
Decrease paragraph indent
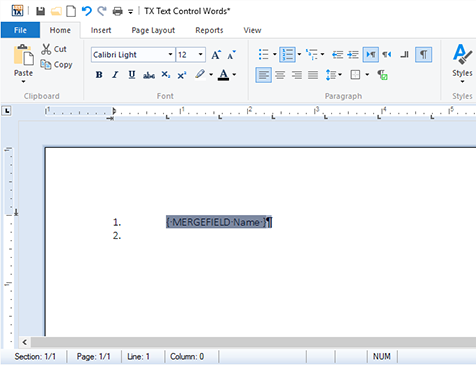pyautogui.click(x=337, y=54)
